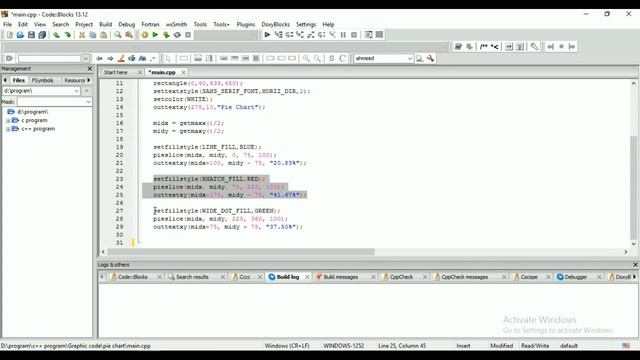Click the Paste clipboard icon
Screen dimensions: 640x360
(x=104, y=35)
